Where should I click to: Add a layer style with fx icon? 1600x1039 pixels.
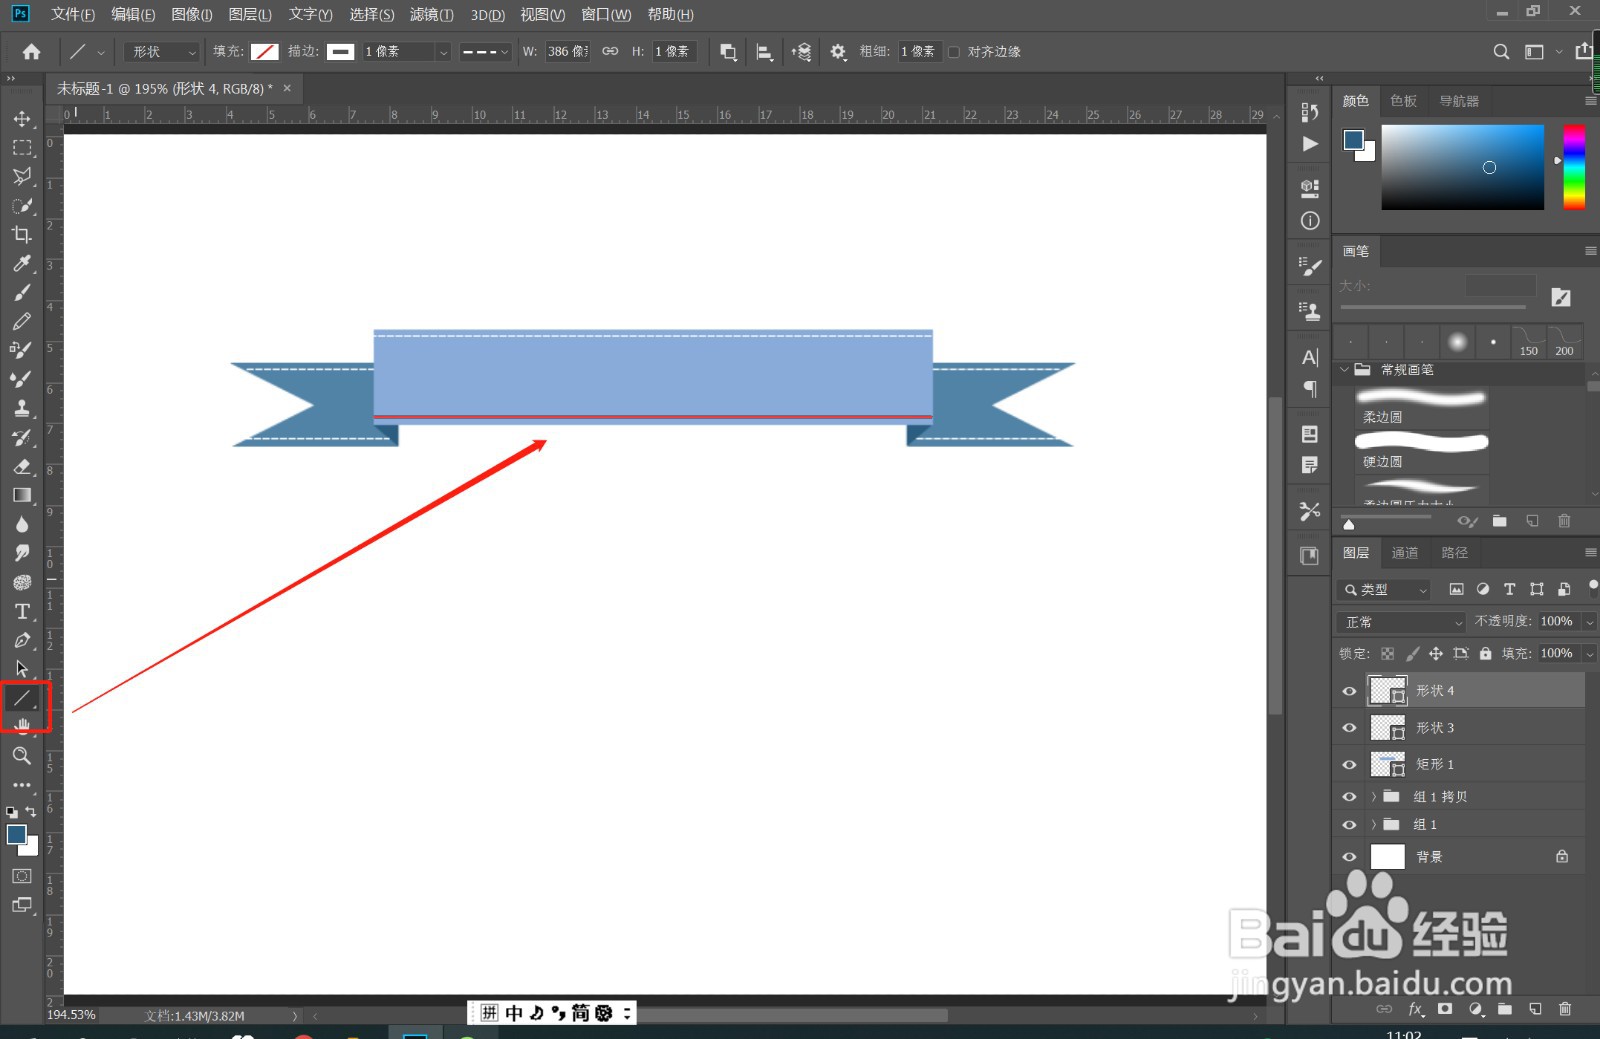1416,1009
